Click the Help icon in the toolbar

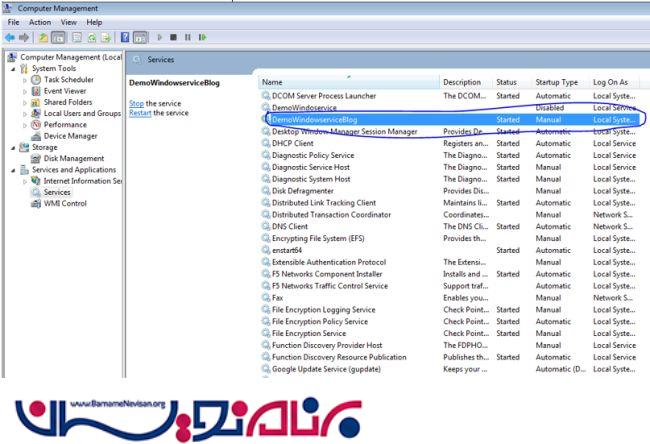(x=126, y=37)
